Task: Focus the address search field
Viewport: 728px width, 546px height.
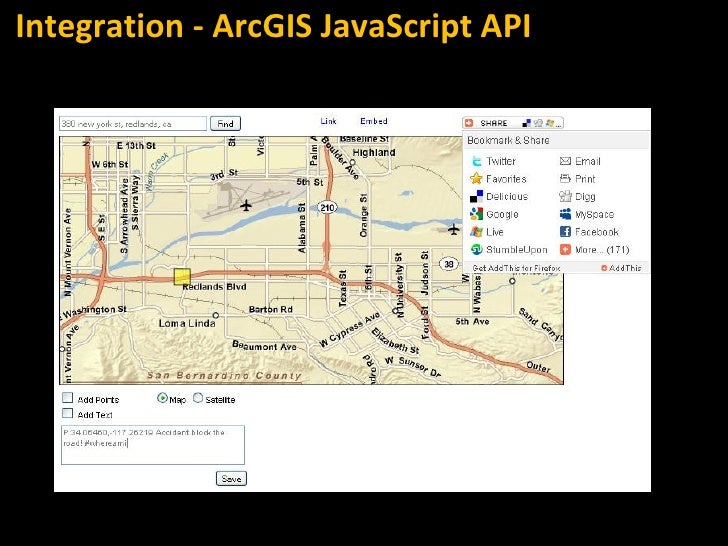Action: pos(133,124)
